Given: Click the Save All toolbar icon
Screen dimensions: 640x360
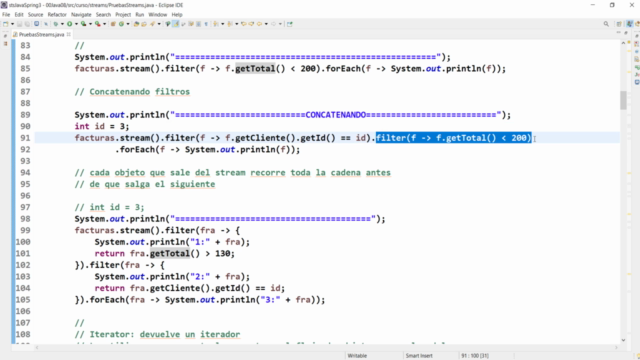Looking at the screenshot, I should point(27,24).
